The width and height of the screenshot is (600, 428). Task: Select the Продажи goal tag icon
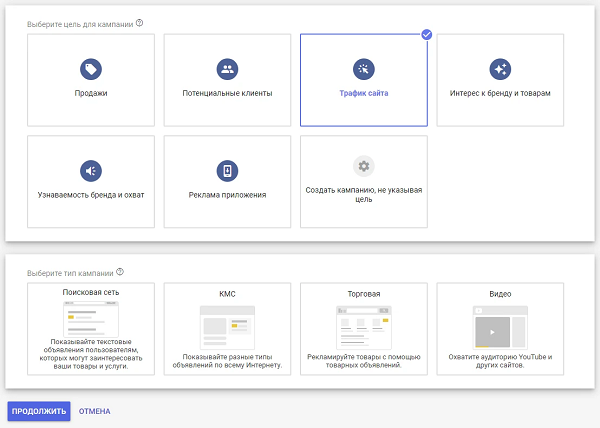[x=91, y=69]
